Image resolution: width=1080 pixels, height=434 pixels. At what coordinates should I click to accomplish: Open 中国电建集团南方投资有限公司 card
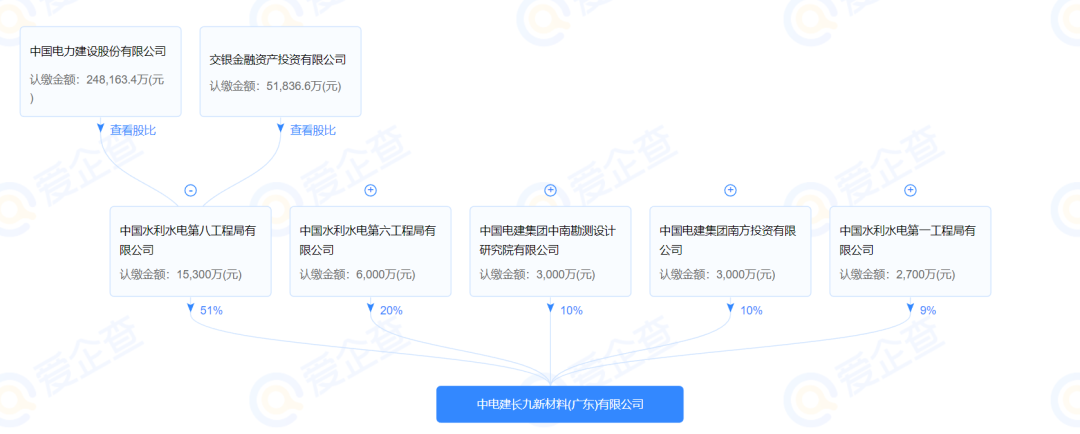(x=730, y=251)
